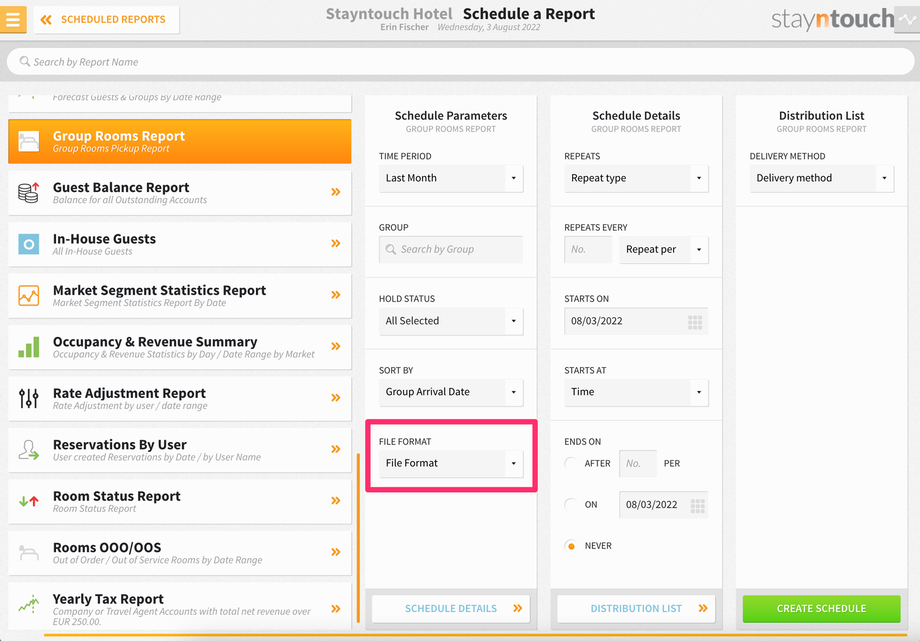The height and width of the screenshot is (641, 920).
Task: Click the activity pulse icon at top right
Action: click(x=907, y=19)
